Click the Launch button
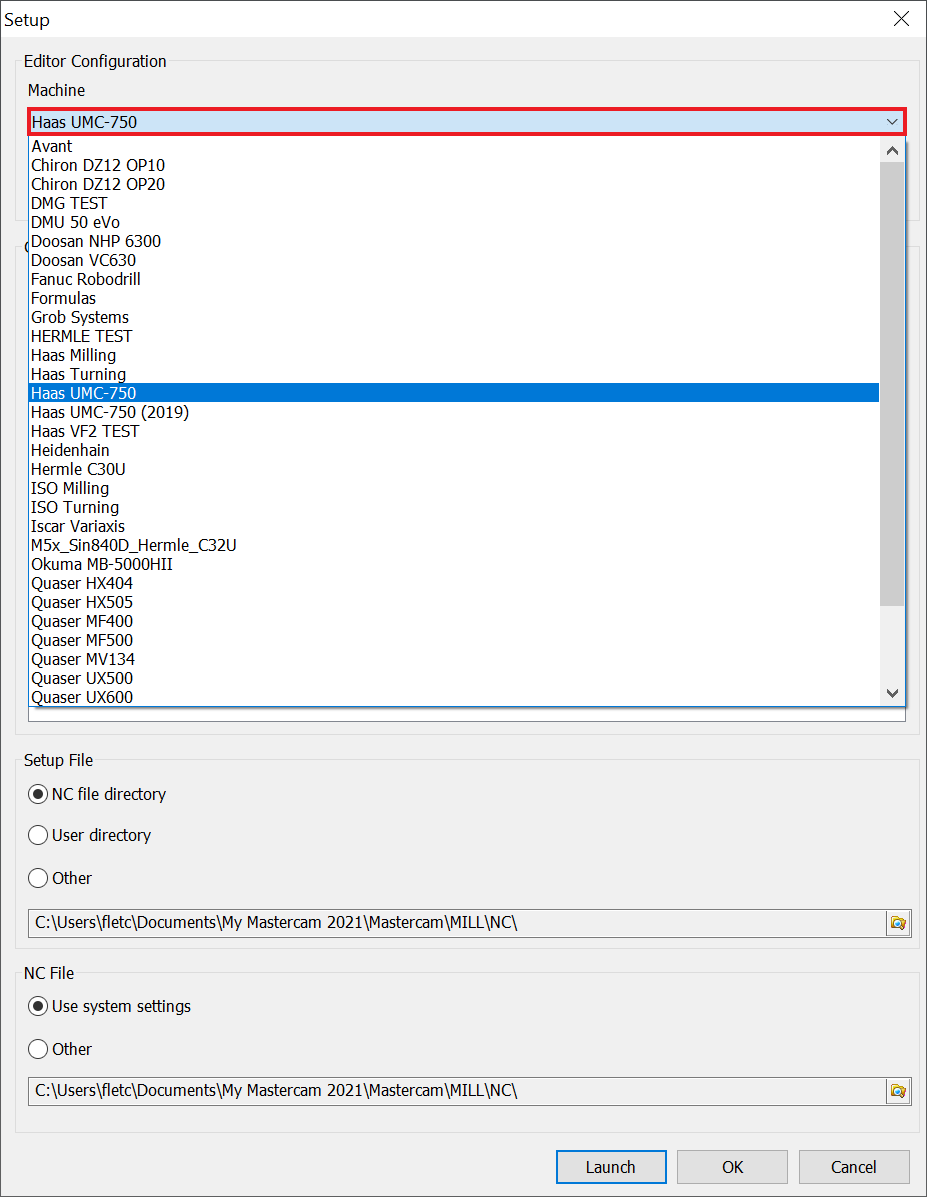The height and width of the screenshot is (1197, 927). [611, 1166]
